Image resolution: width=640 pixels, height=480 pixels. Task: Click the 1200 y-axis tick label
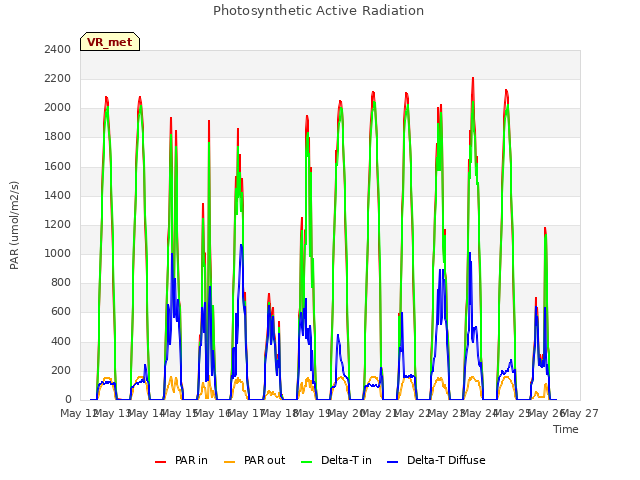pyautogui.click(x=58, y=224)
